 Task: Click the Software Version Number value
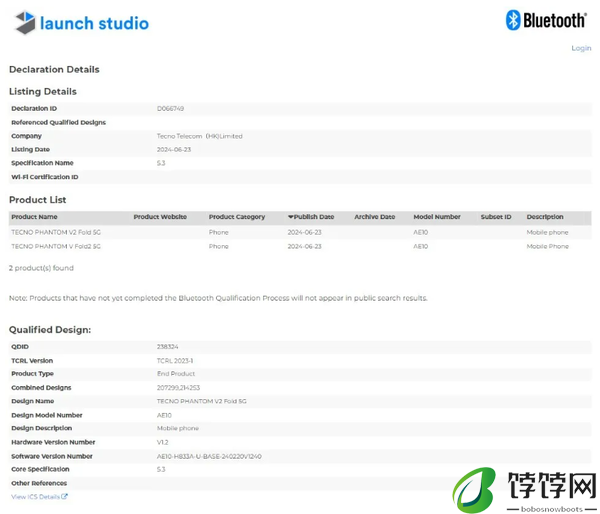click(x=209, y=457)
